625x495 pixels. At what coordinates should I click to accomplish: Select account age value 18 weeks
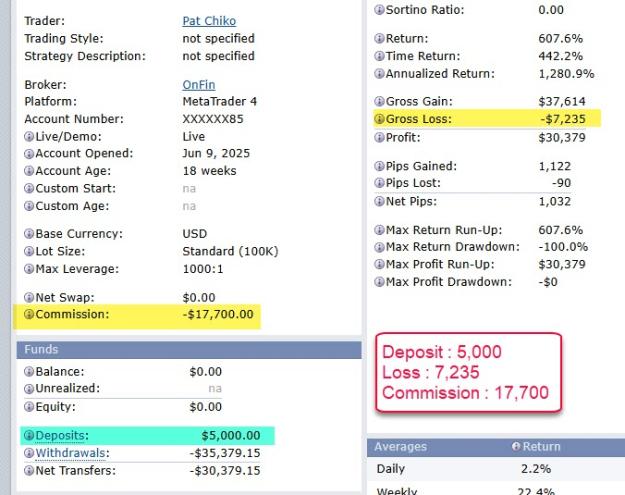209,171
